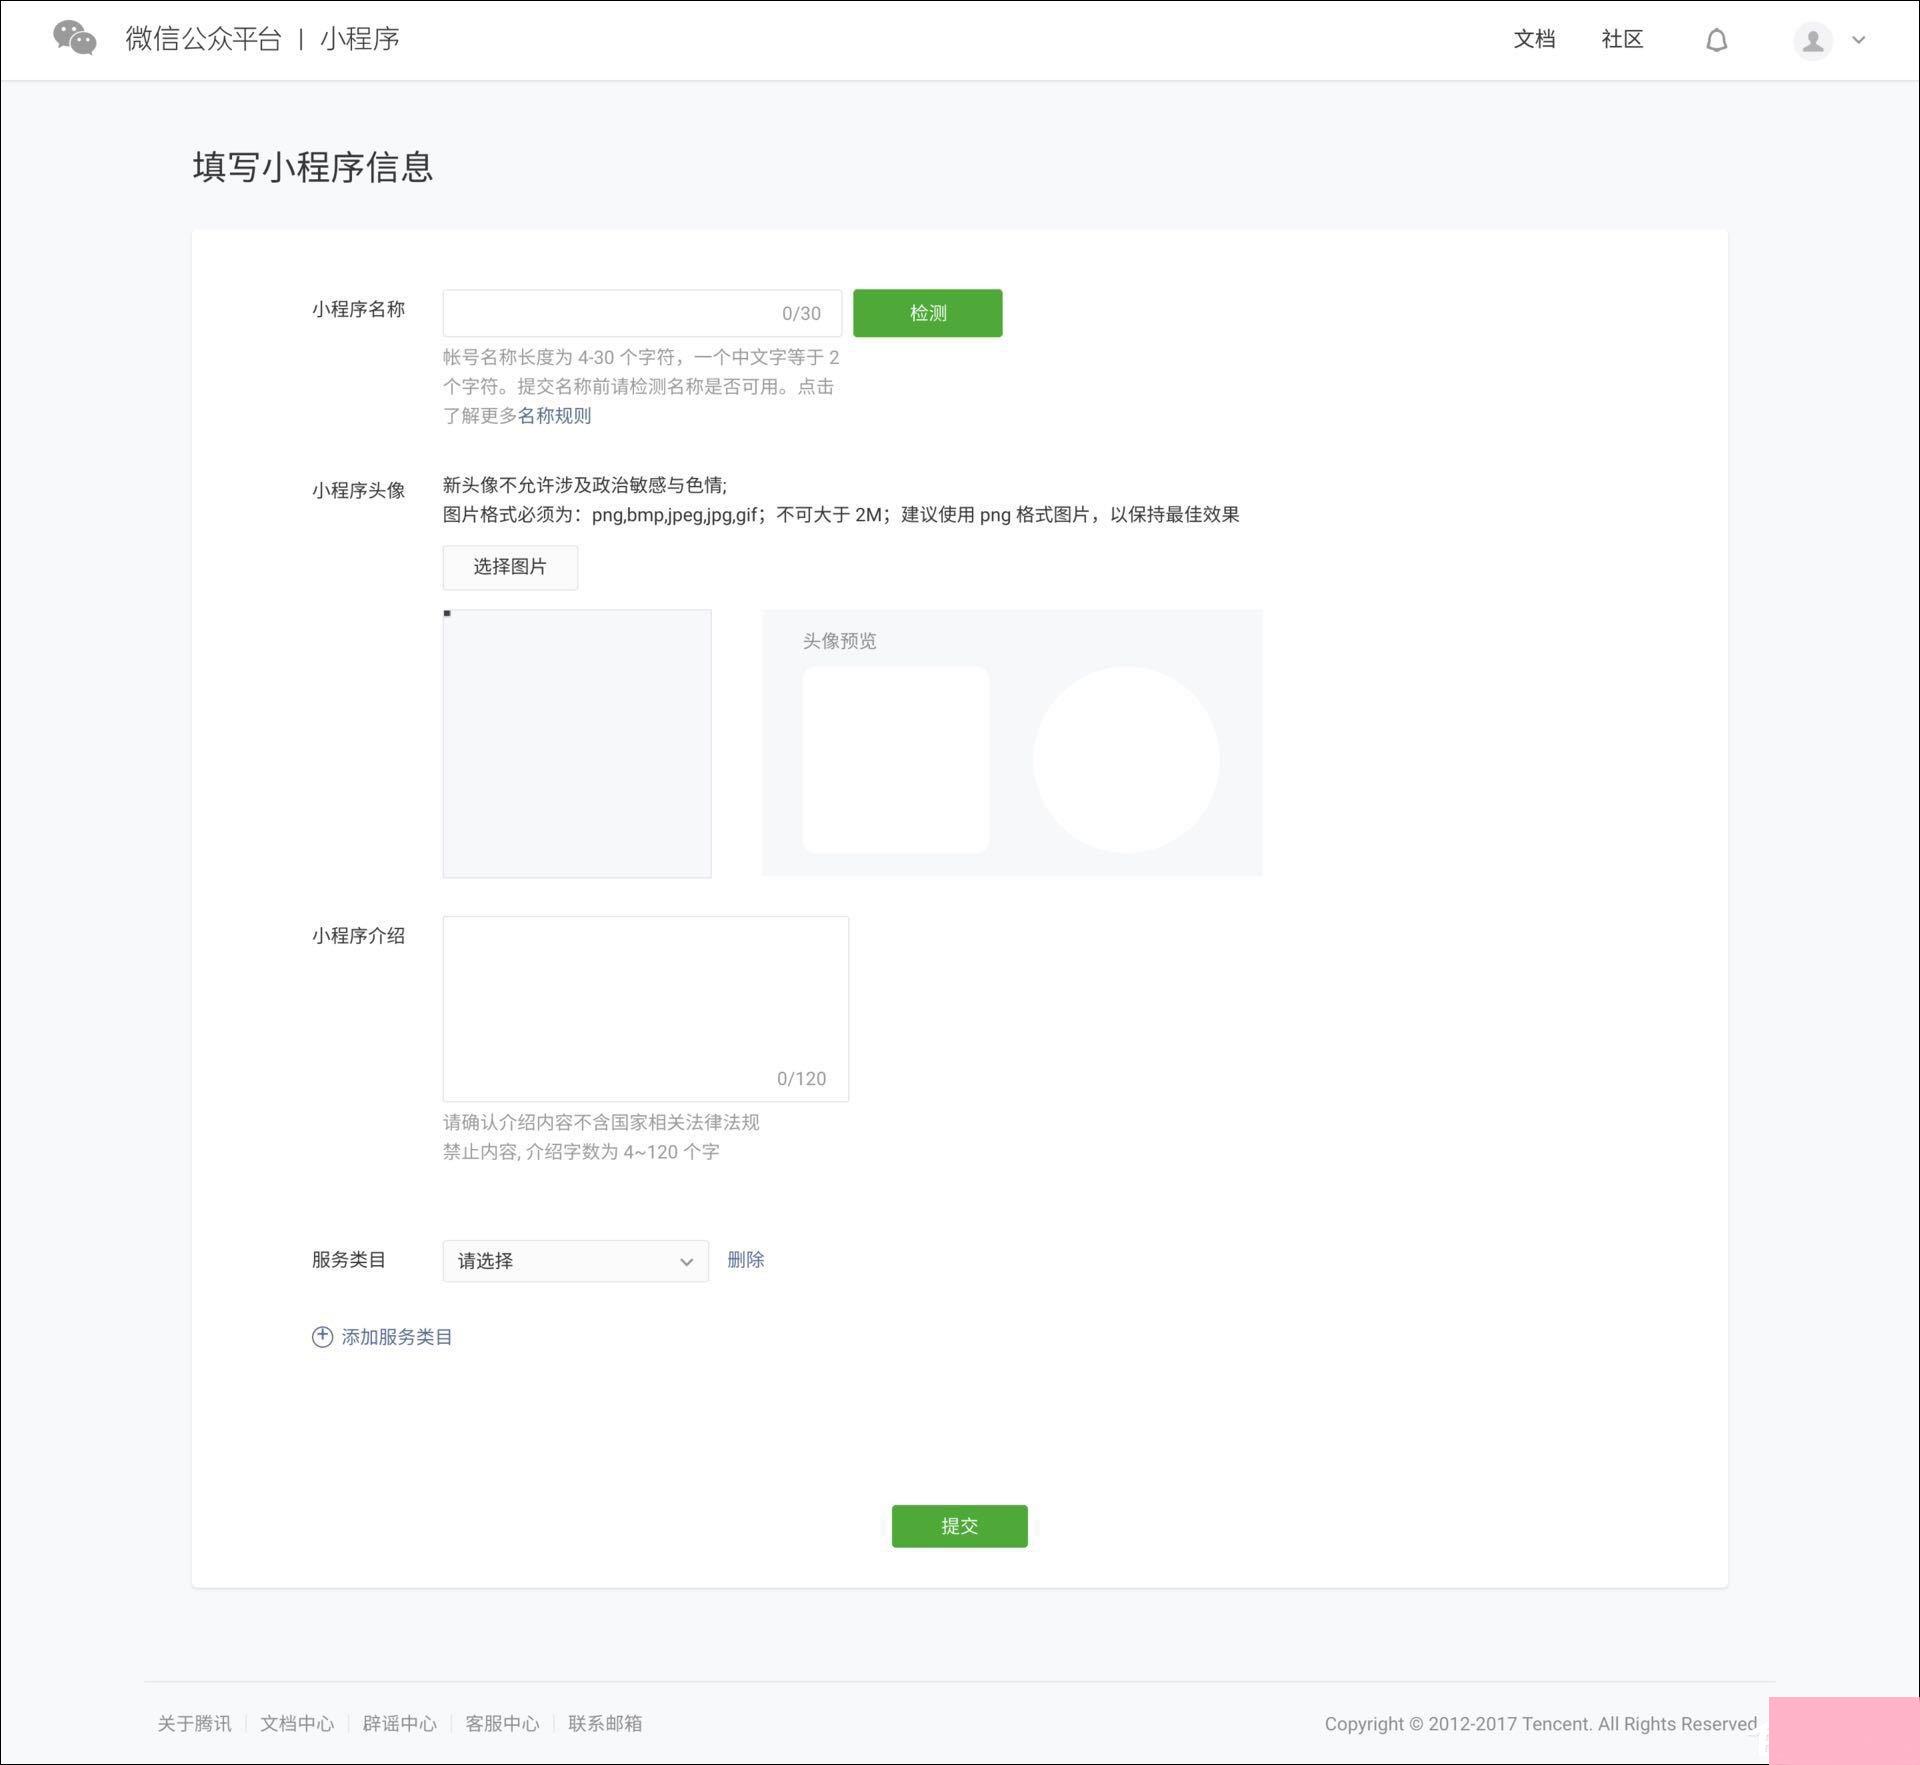Expand the 服务类目 category dropdown
The height and width of the screenshot is (1765, 1920).
pyautogui.click(x=575, y=1260)
